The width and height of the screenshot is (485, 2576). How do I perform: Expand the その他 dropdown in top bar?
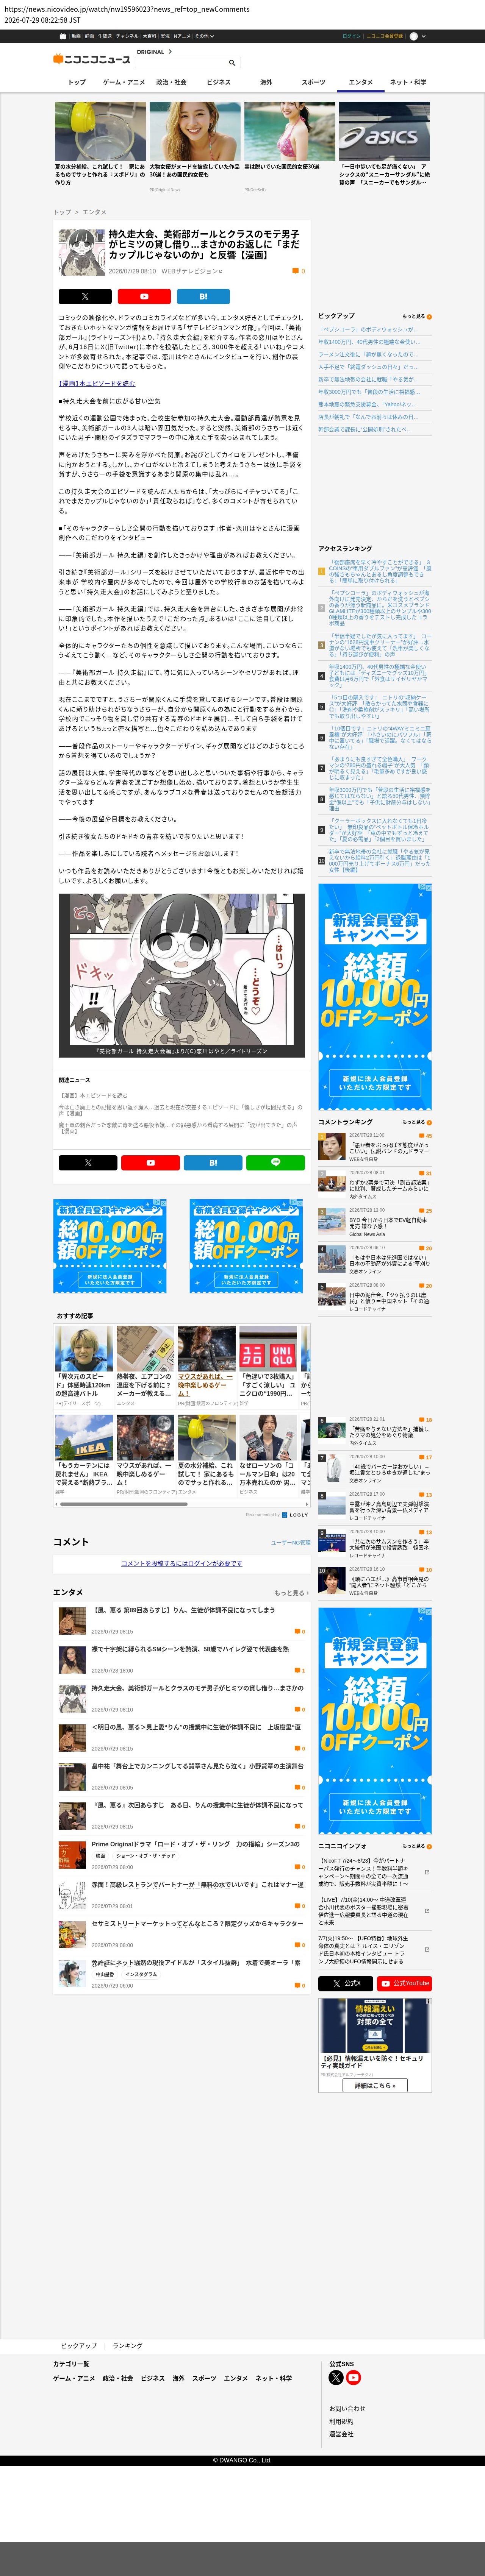coord(204,36)
